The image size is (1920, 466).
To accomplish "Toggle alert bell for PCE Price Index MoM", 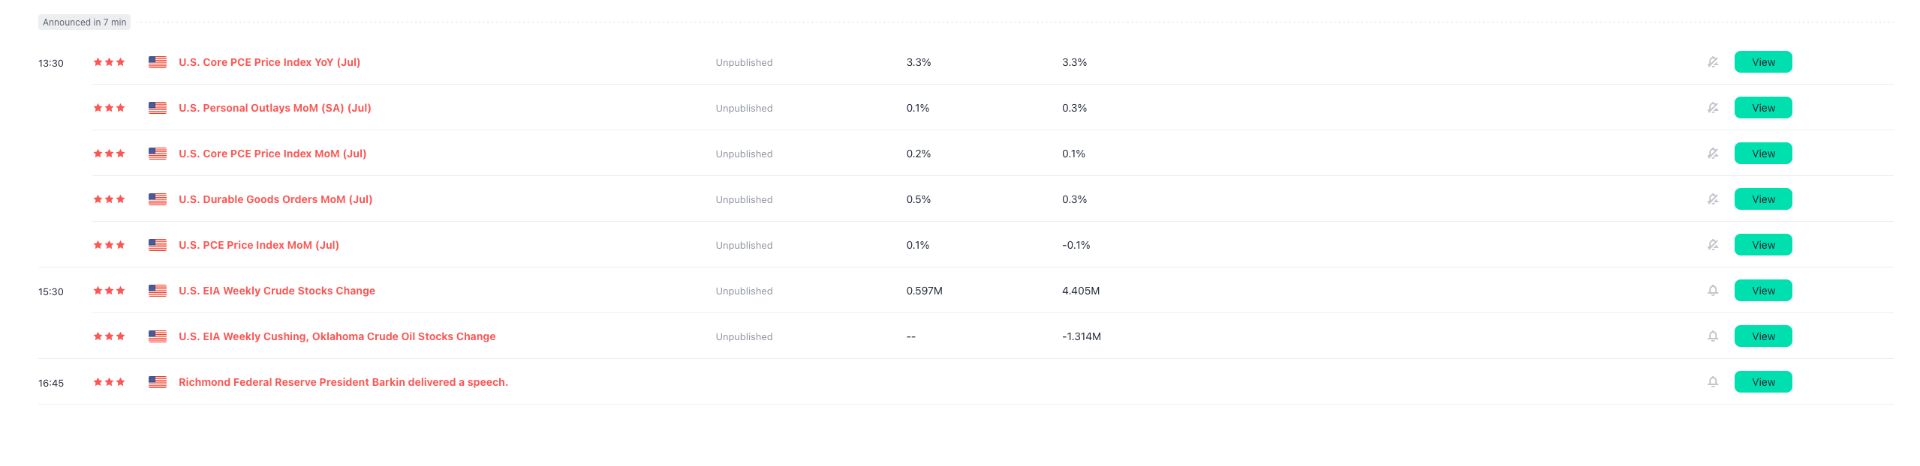I will tap(1712, 245).
